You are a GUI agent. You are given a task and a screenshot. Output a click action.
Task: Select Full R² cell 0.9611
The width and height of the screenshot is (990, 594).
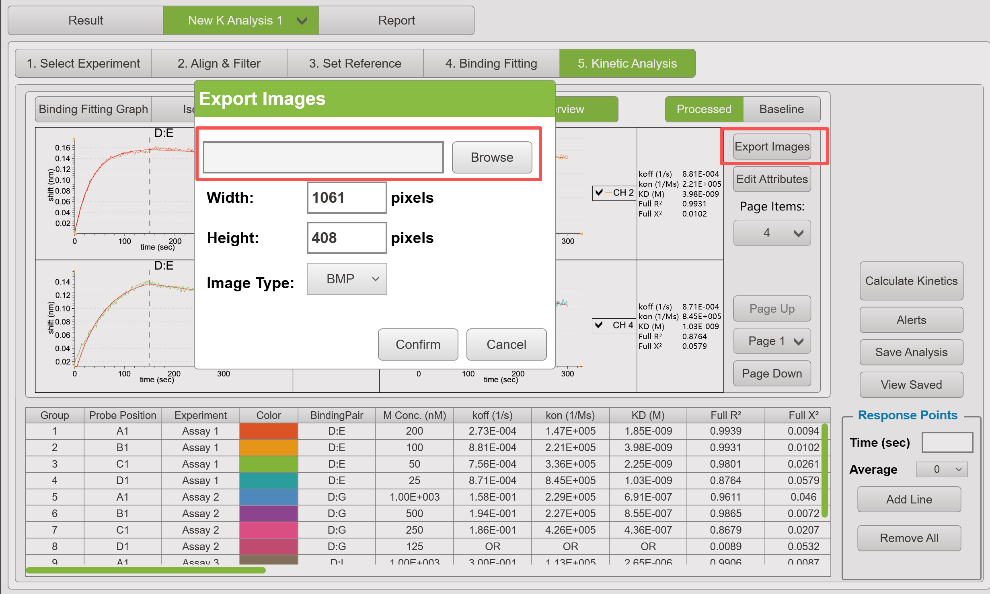coord(725,497)
